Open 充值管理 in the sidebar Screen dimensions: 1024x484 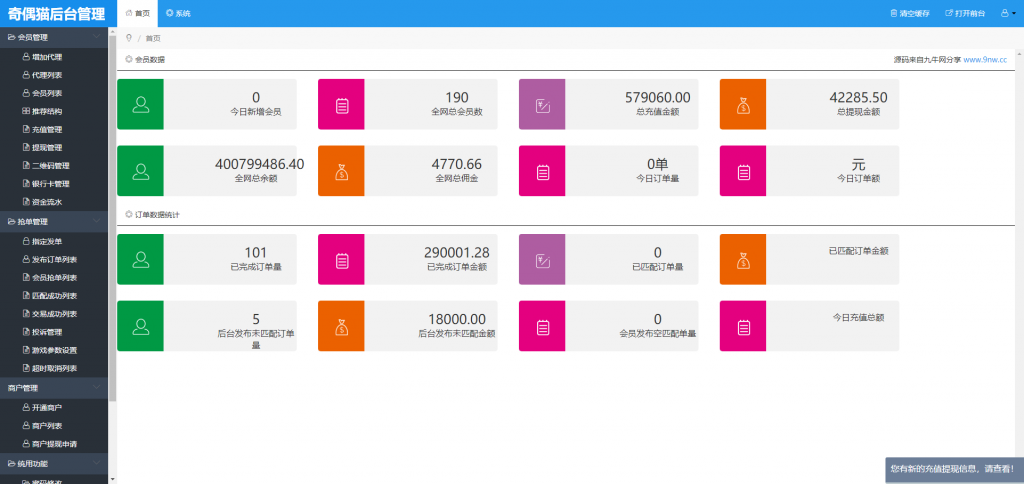click(47, 129)
